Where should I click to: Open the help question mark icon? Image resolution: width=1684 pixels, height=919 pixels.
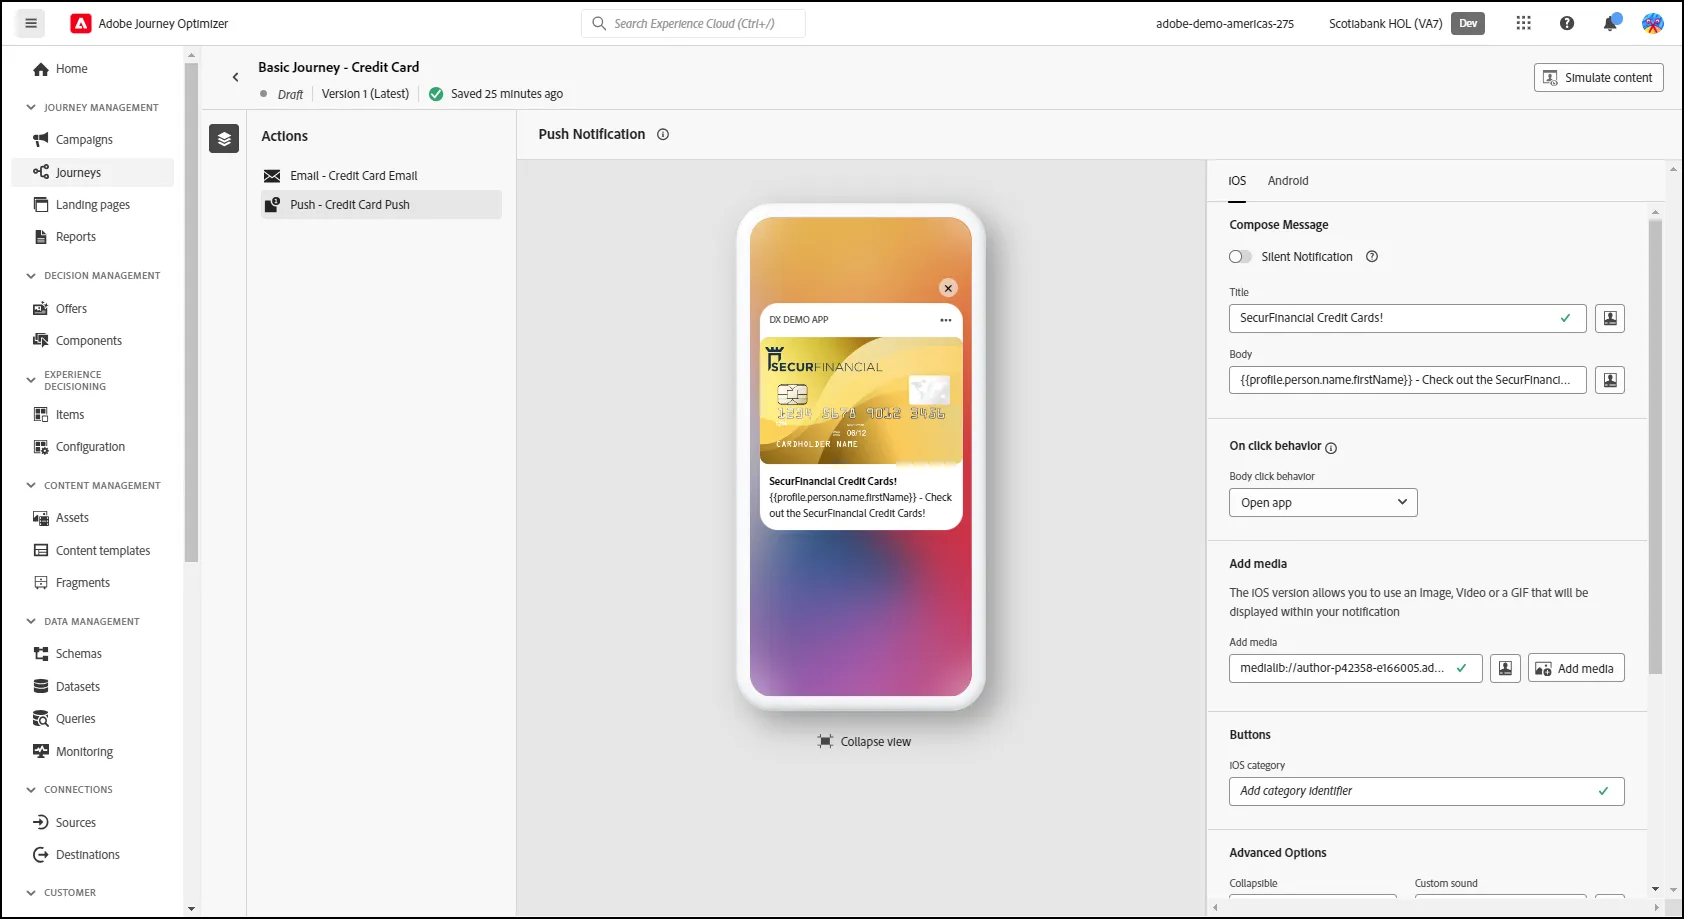(1567, 23)
